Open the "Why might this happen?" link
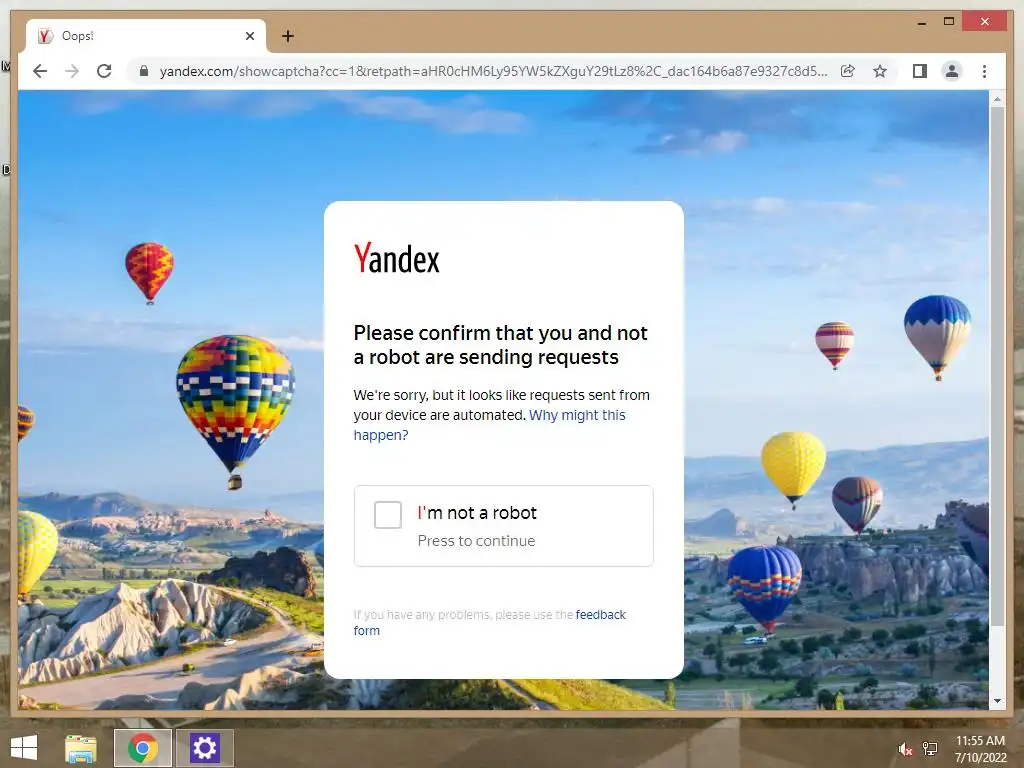Viewport: 1024px width, 768px height. point(490,425)
